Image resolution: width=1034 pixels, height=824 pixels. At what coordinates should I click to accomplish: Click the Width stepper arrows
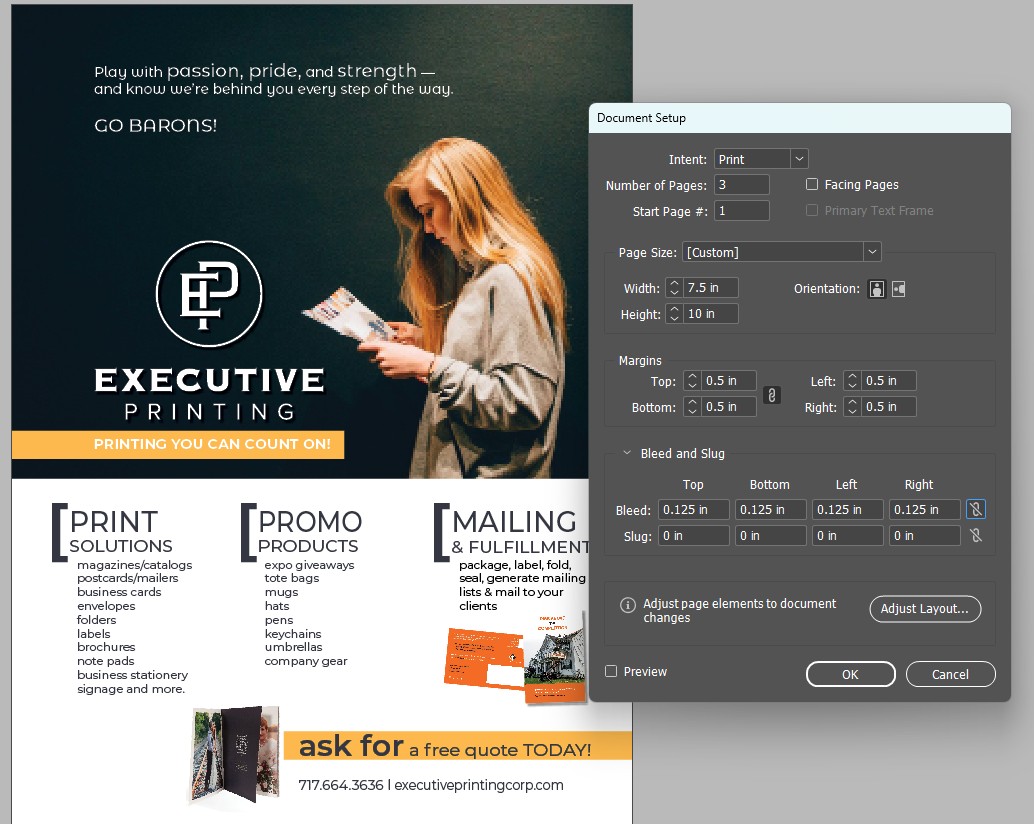click(x=674, y=287)
